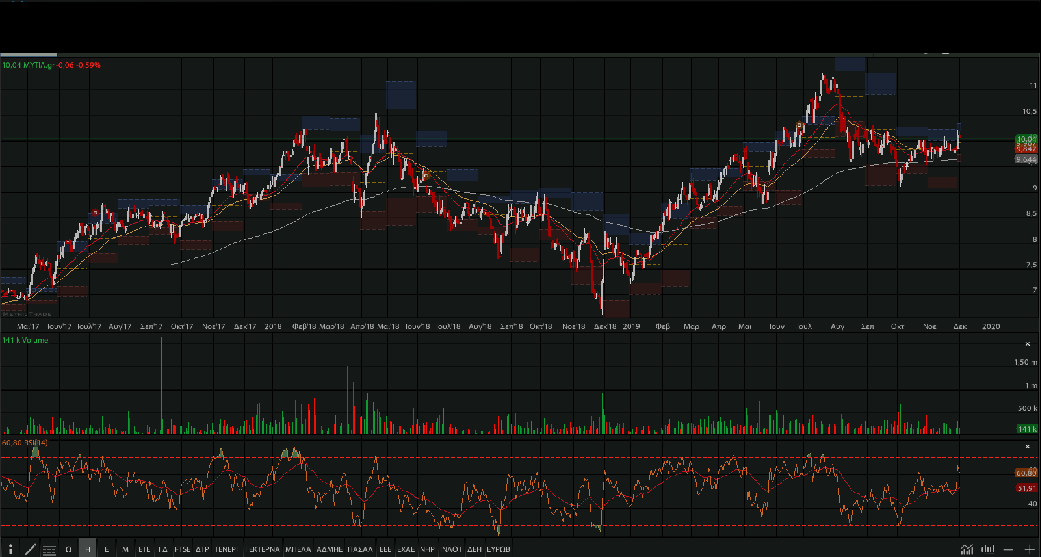The height and width of the screenshot is (557, 1041).
Task: Click the green current price marker on price axis
Action: [1024, 139]
